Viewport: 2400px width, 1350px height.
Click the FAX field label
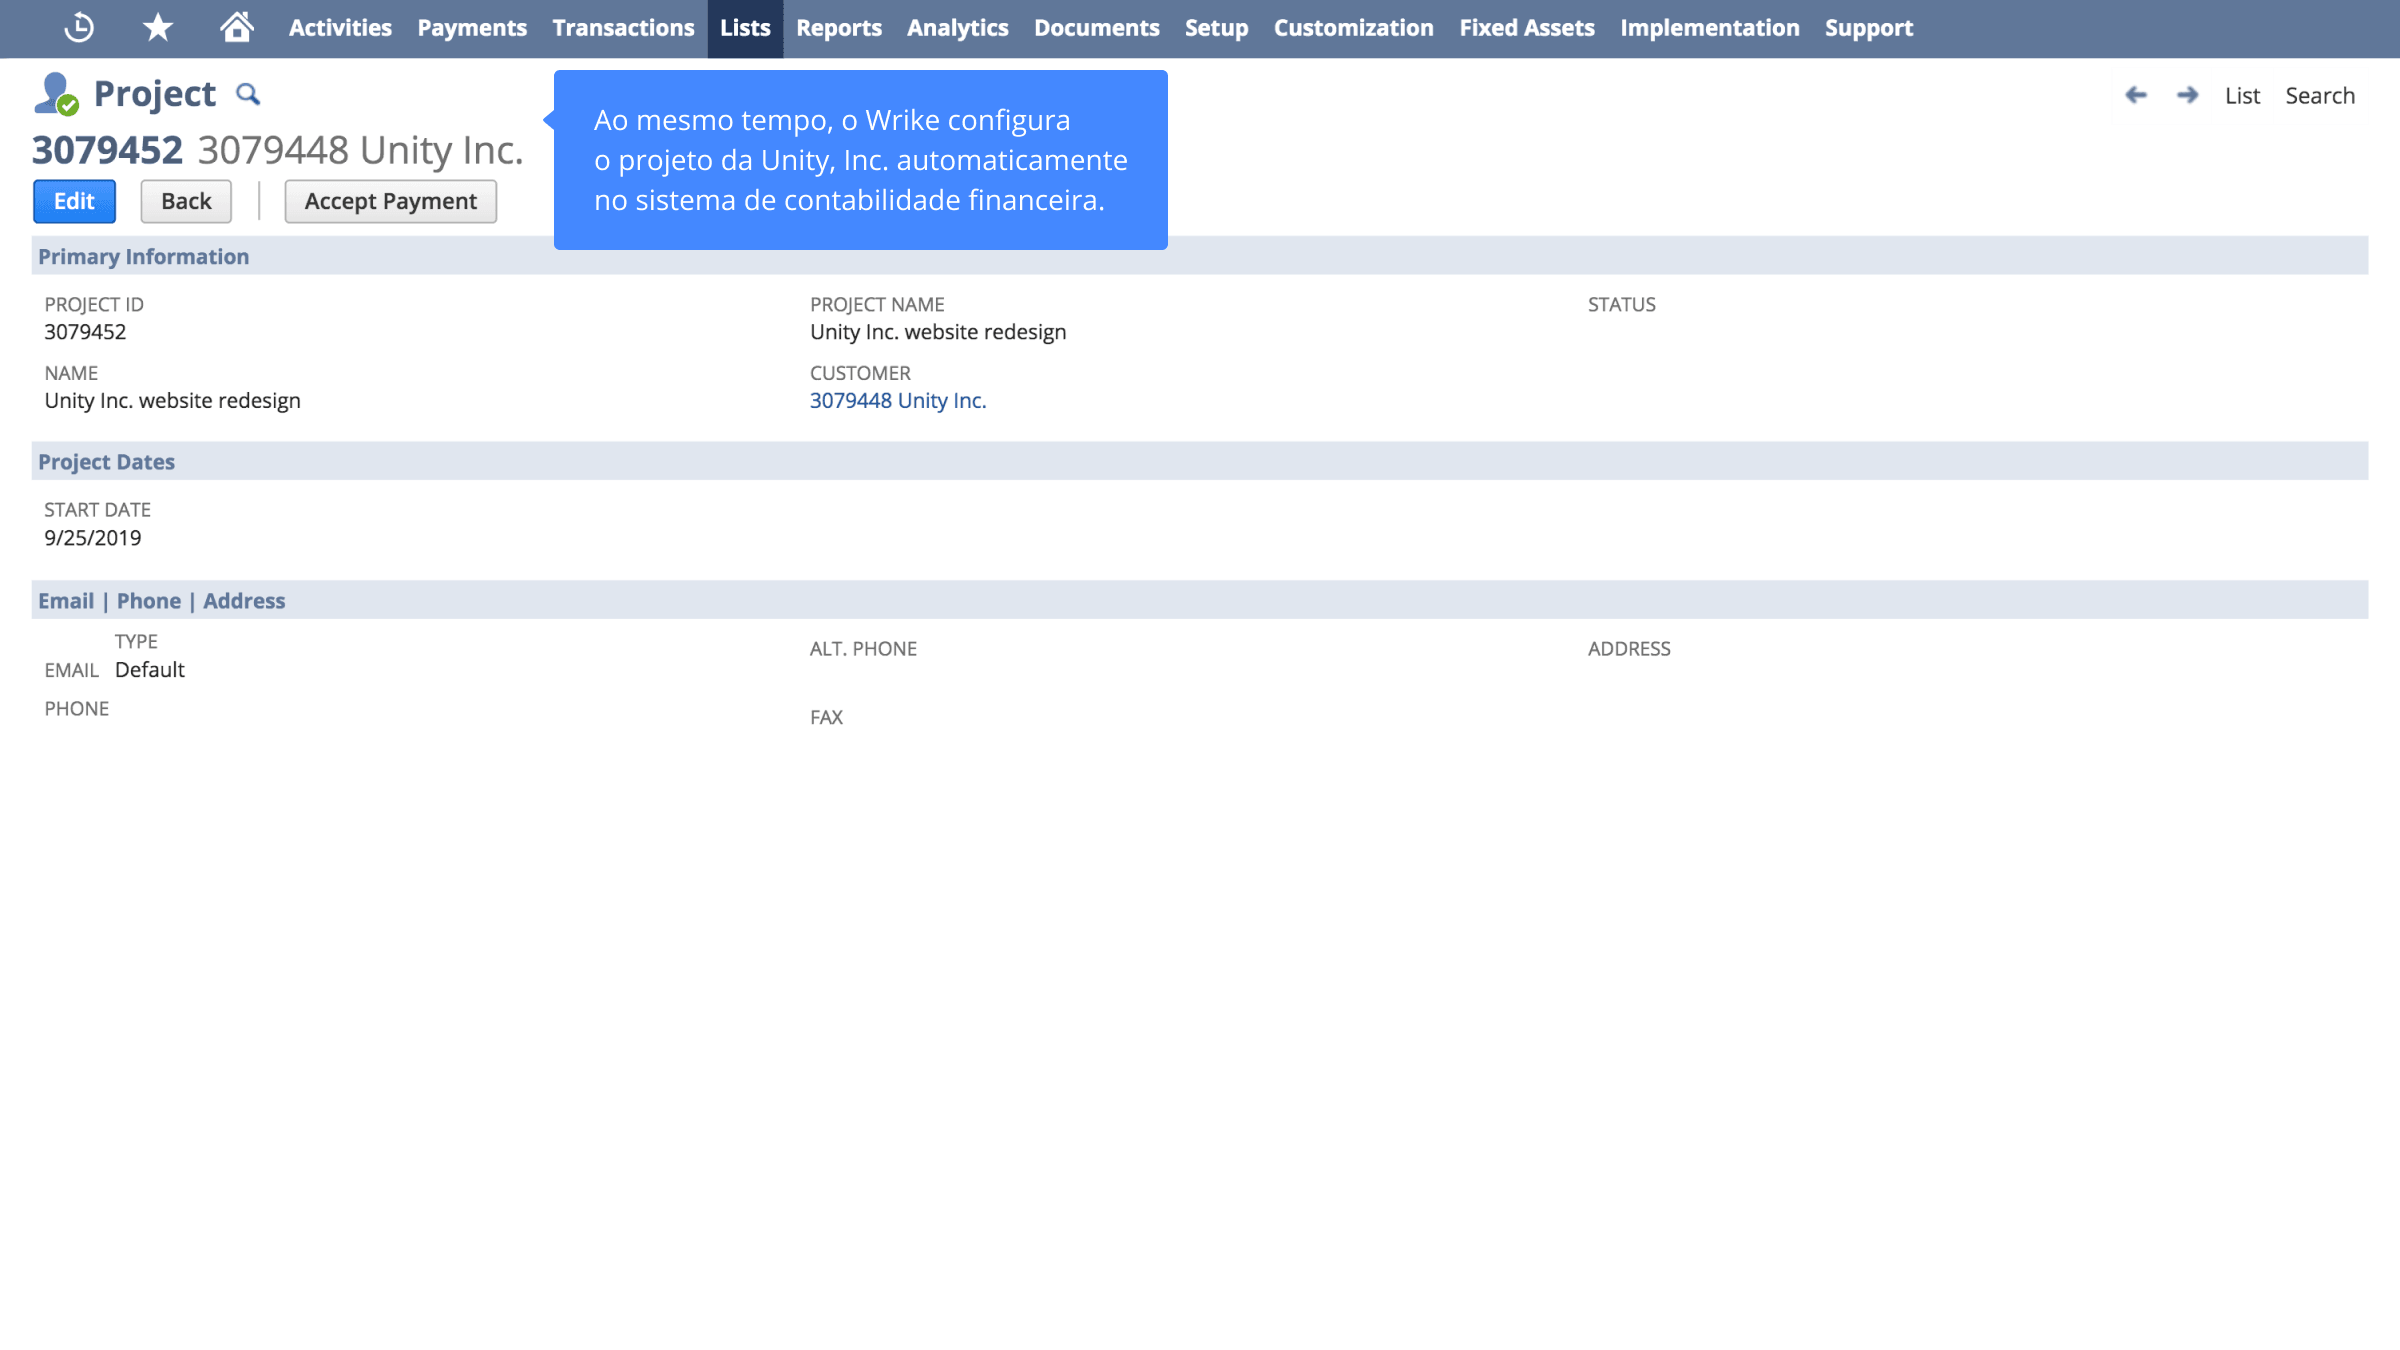click(x=826, y=717)
